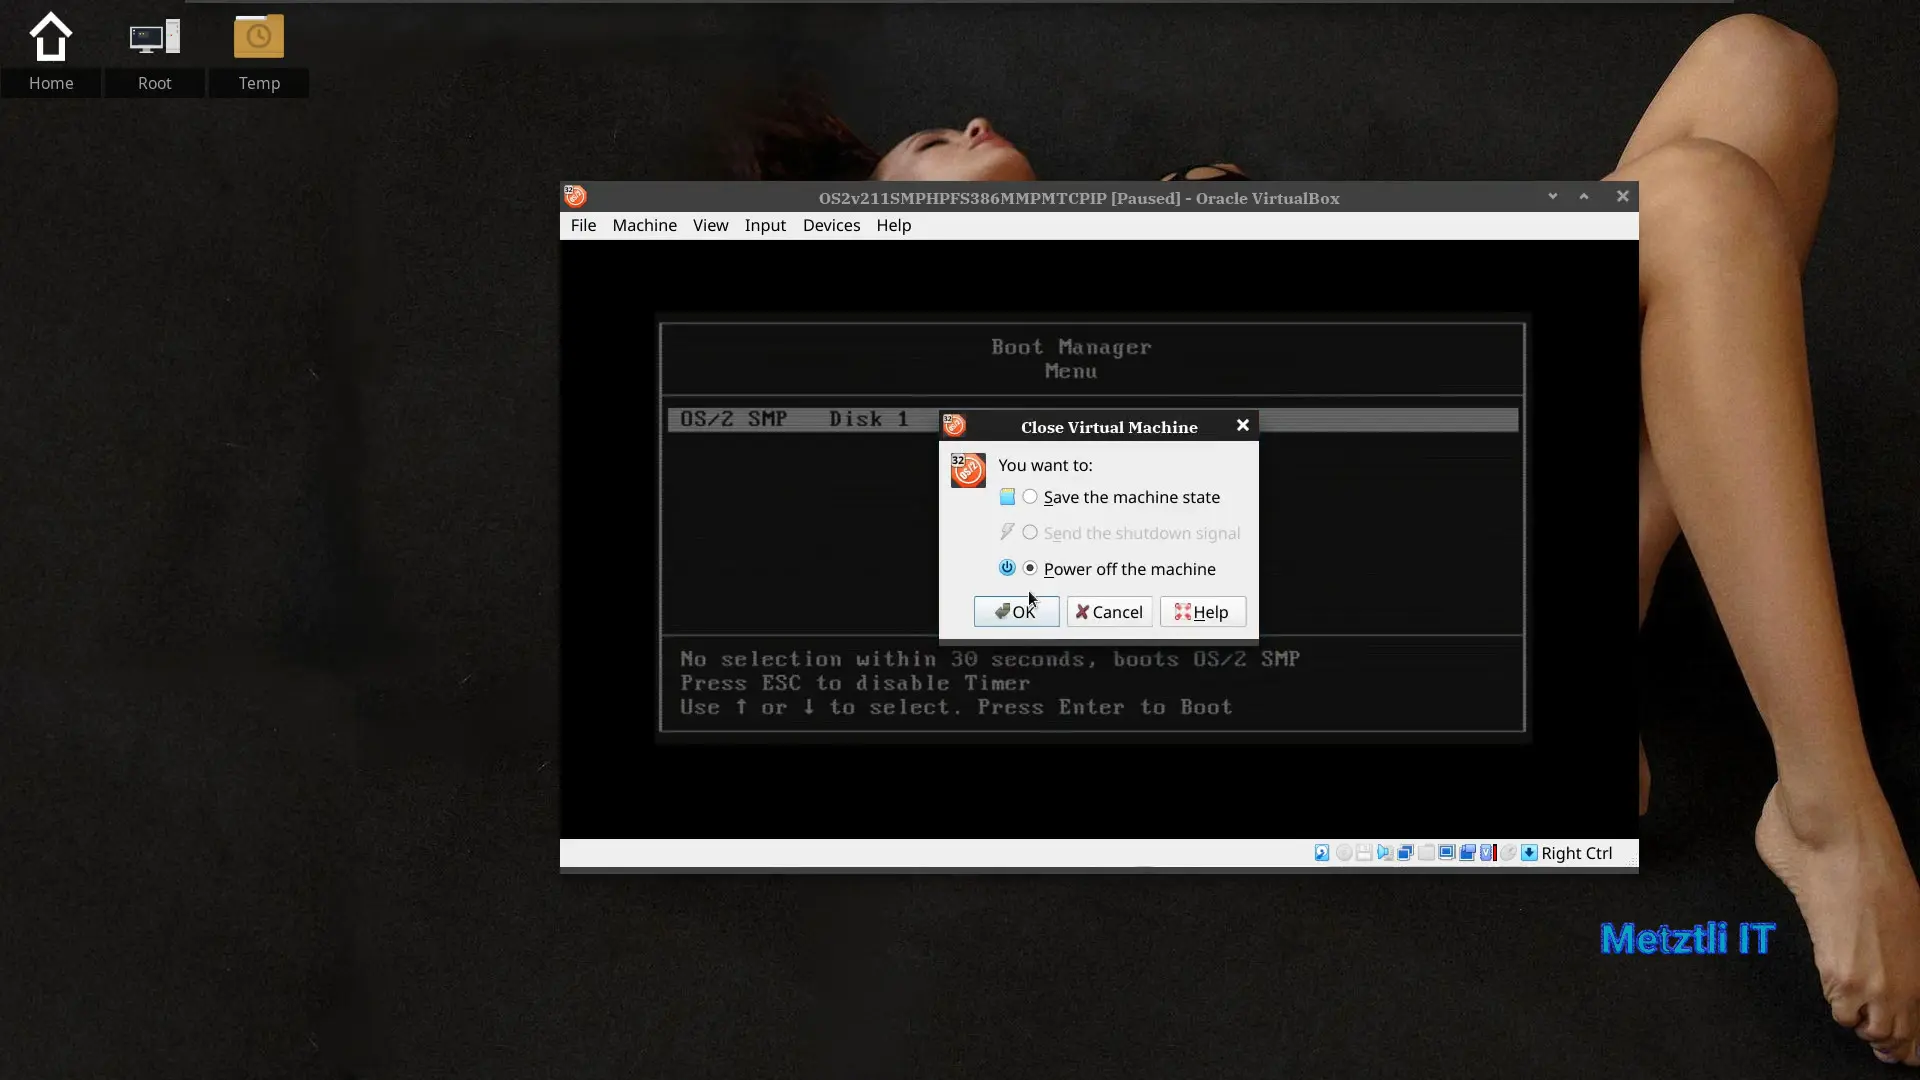Screen dimensions: 1920x1080
Task: Open the Input menu
Action: tap(765, 225)
